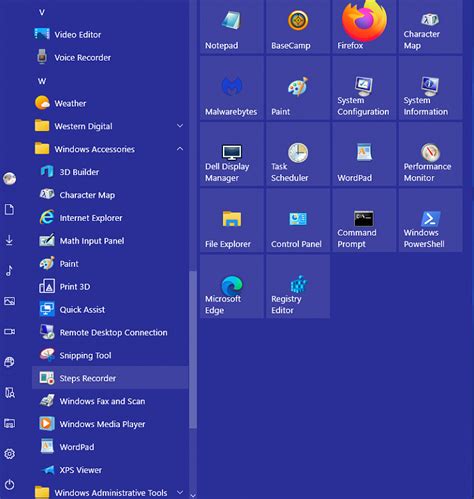Launch the BaseCamp tile
474x499 pixels.
click(x=298, y=26)
